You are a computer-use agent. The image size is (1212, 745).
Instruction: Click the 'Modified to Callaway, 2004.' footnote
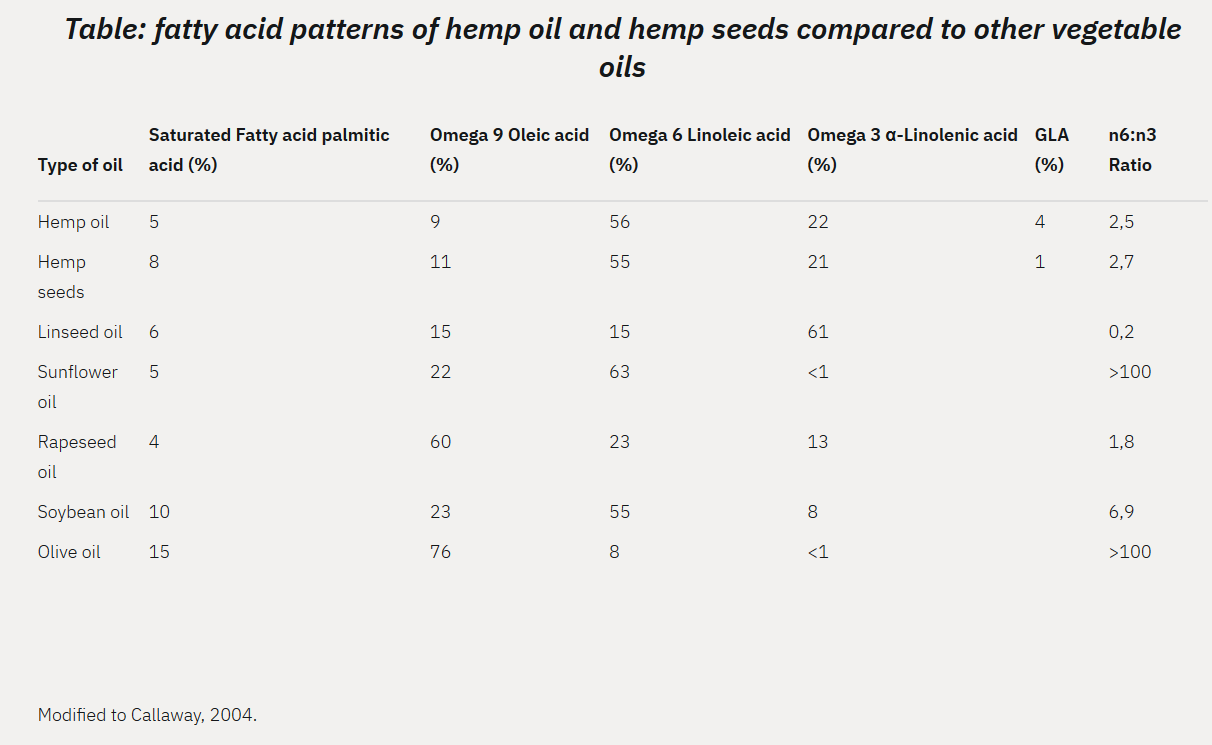147,715
